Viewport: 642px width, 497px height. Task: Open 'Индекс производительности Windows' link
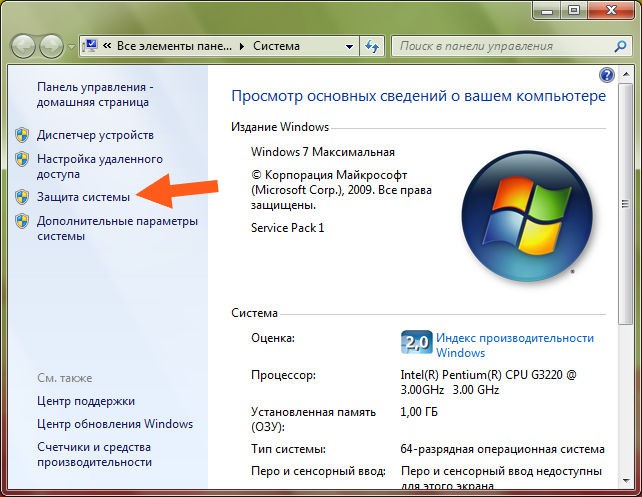pos(515,346)
